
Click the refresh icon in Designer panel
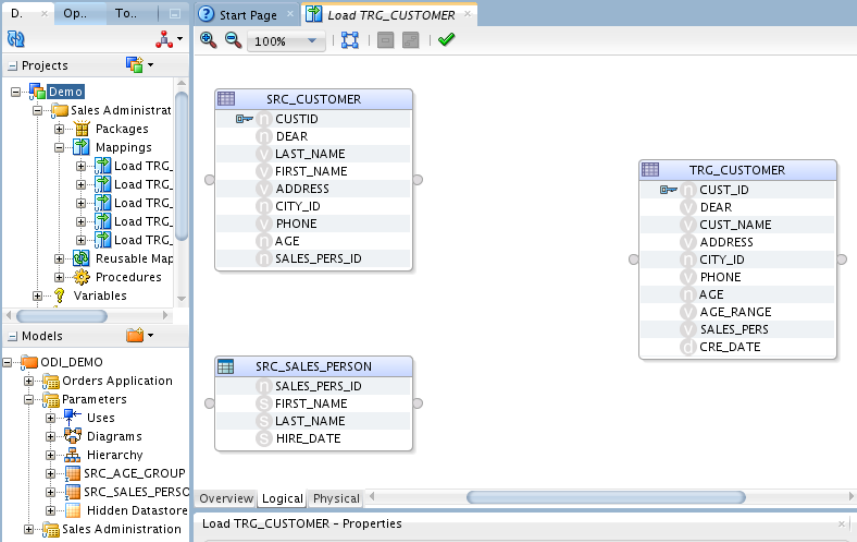[16, 39]
